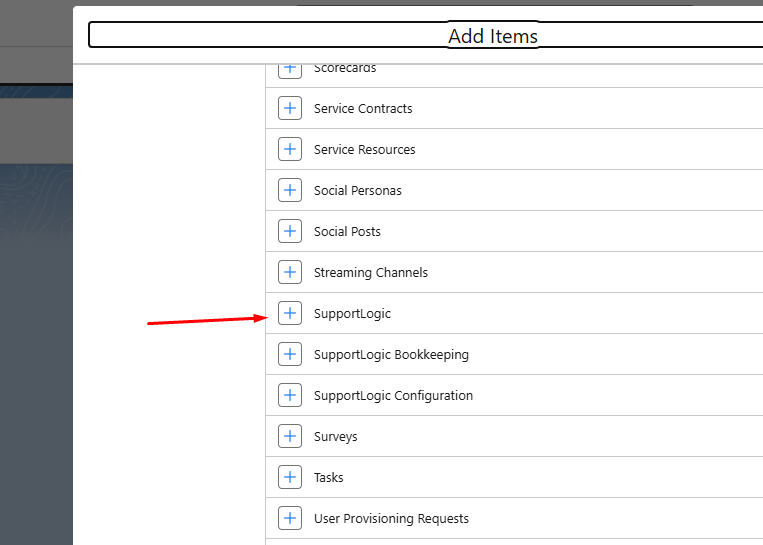Add the Social Posts item
763x545 pixels.
[x=290, y=231]
